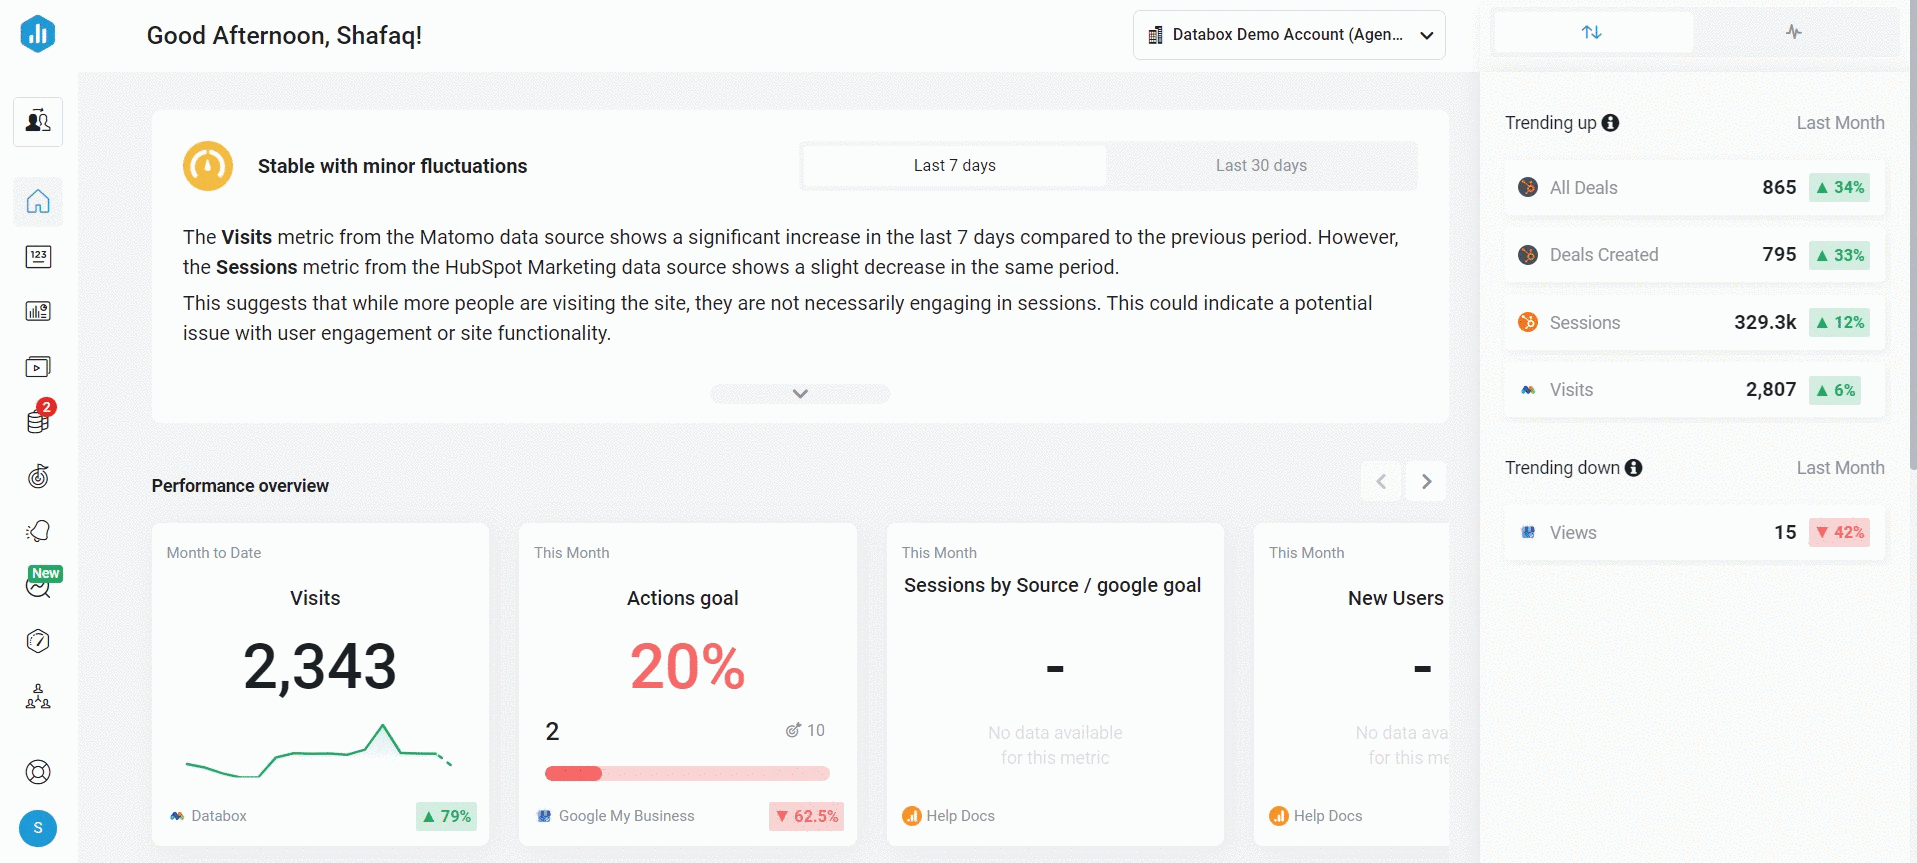Click the Actions goal progress bar
The width and height of the screenshot is (1917, 863).
click(687, 773)
